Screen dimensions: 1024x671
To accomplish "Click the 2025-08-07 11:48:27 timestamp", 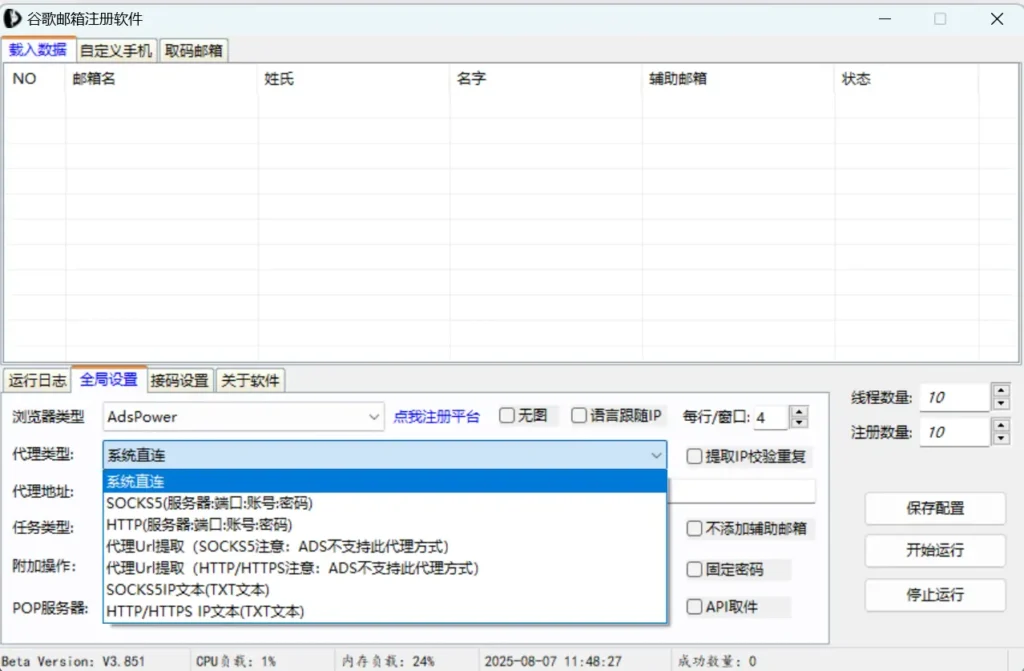I will (x=553, y=661).
